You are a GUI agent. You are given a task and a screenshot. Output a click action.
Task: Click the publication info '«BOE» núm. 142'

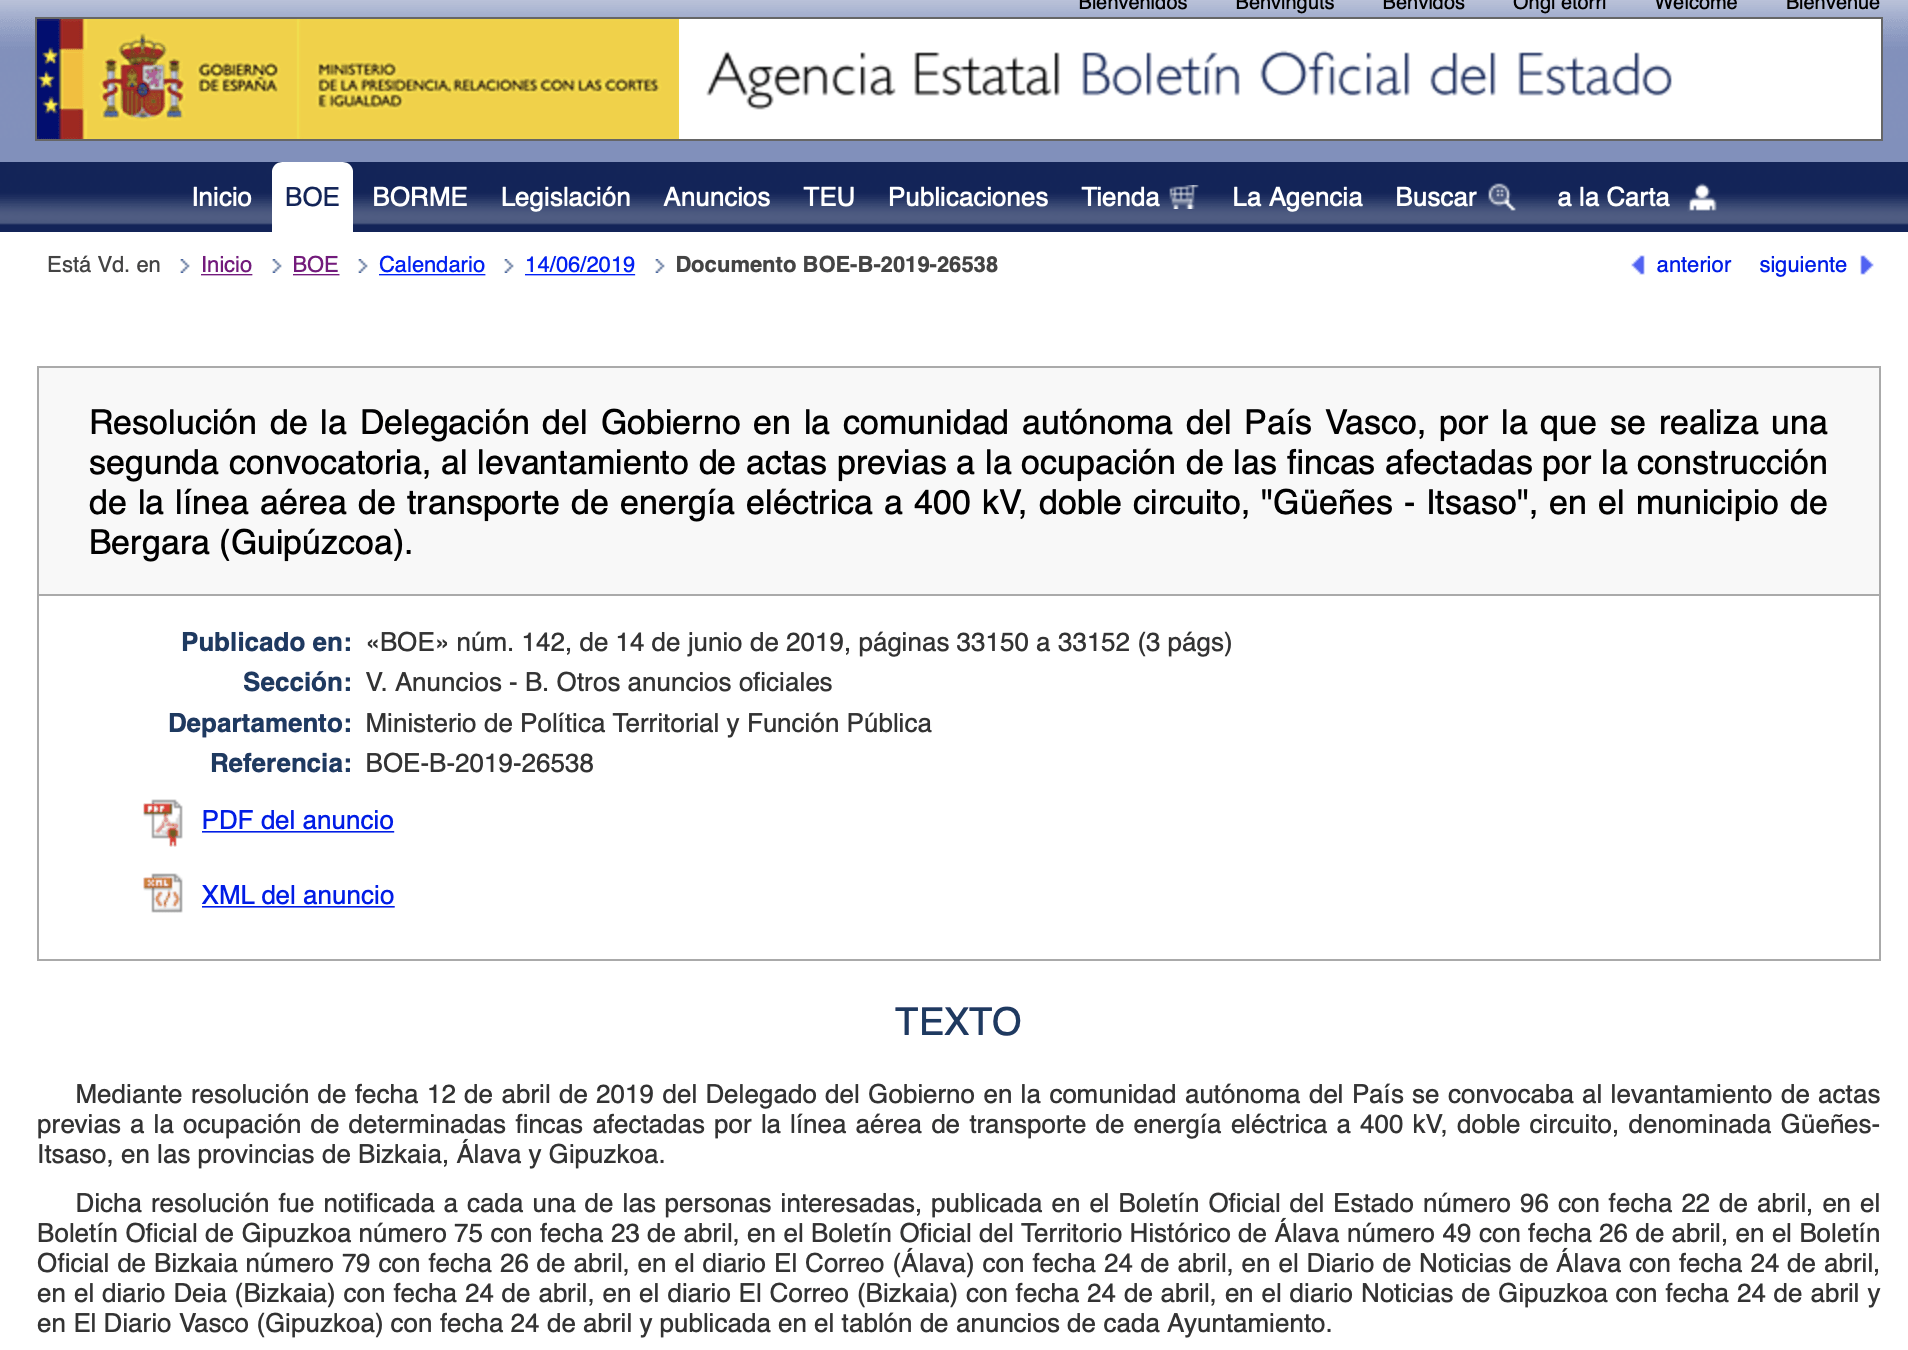pyautogui.click(x=798, y=642)
